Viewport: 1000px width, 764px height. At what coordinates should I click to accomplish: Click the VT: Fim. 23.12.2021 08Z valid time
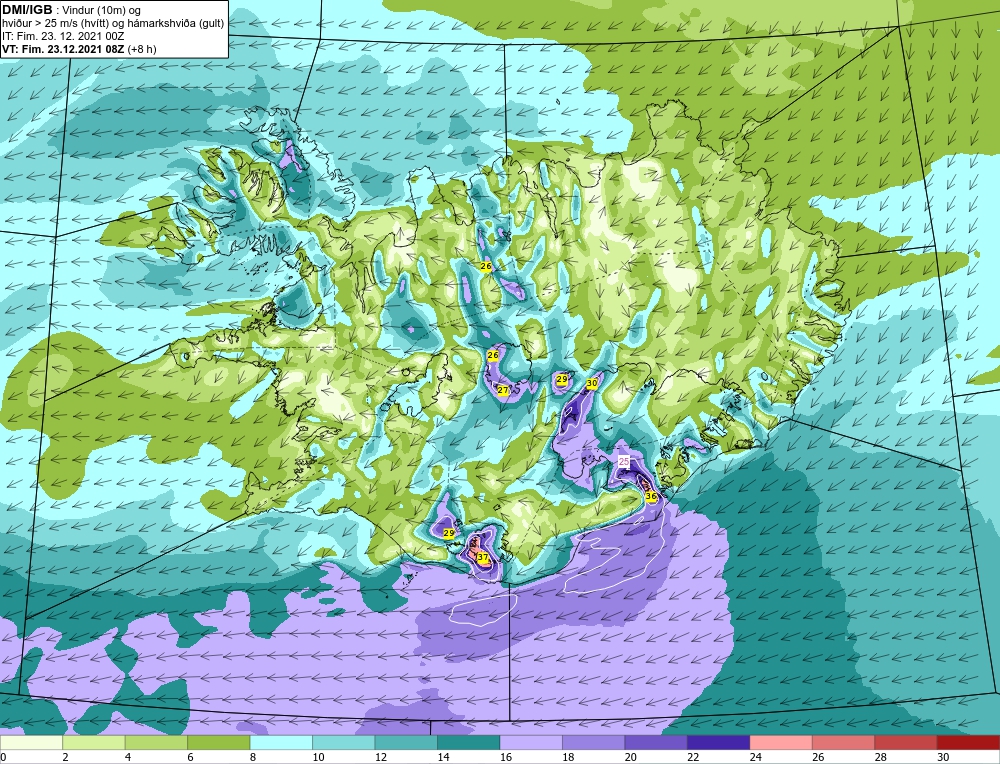tap(63, 49)
